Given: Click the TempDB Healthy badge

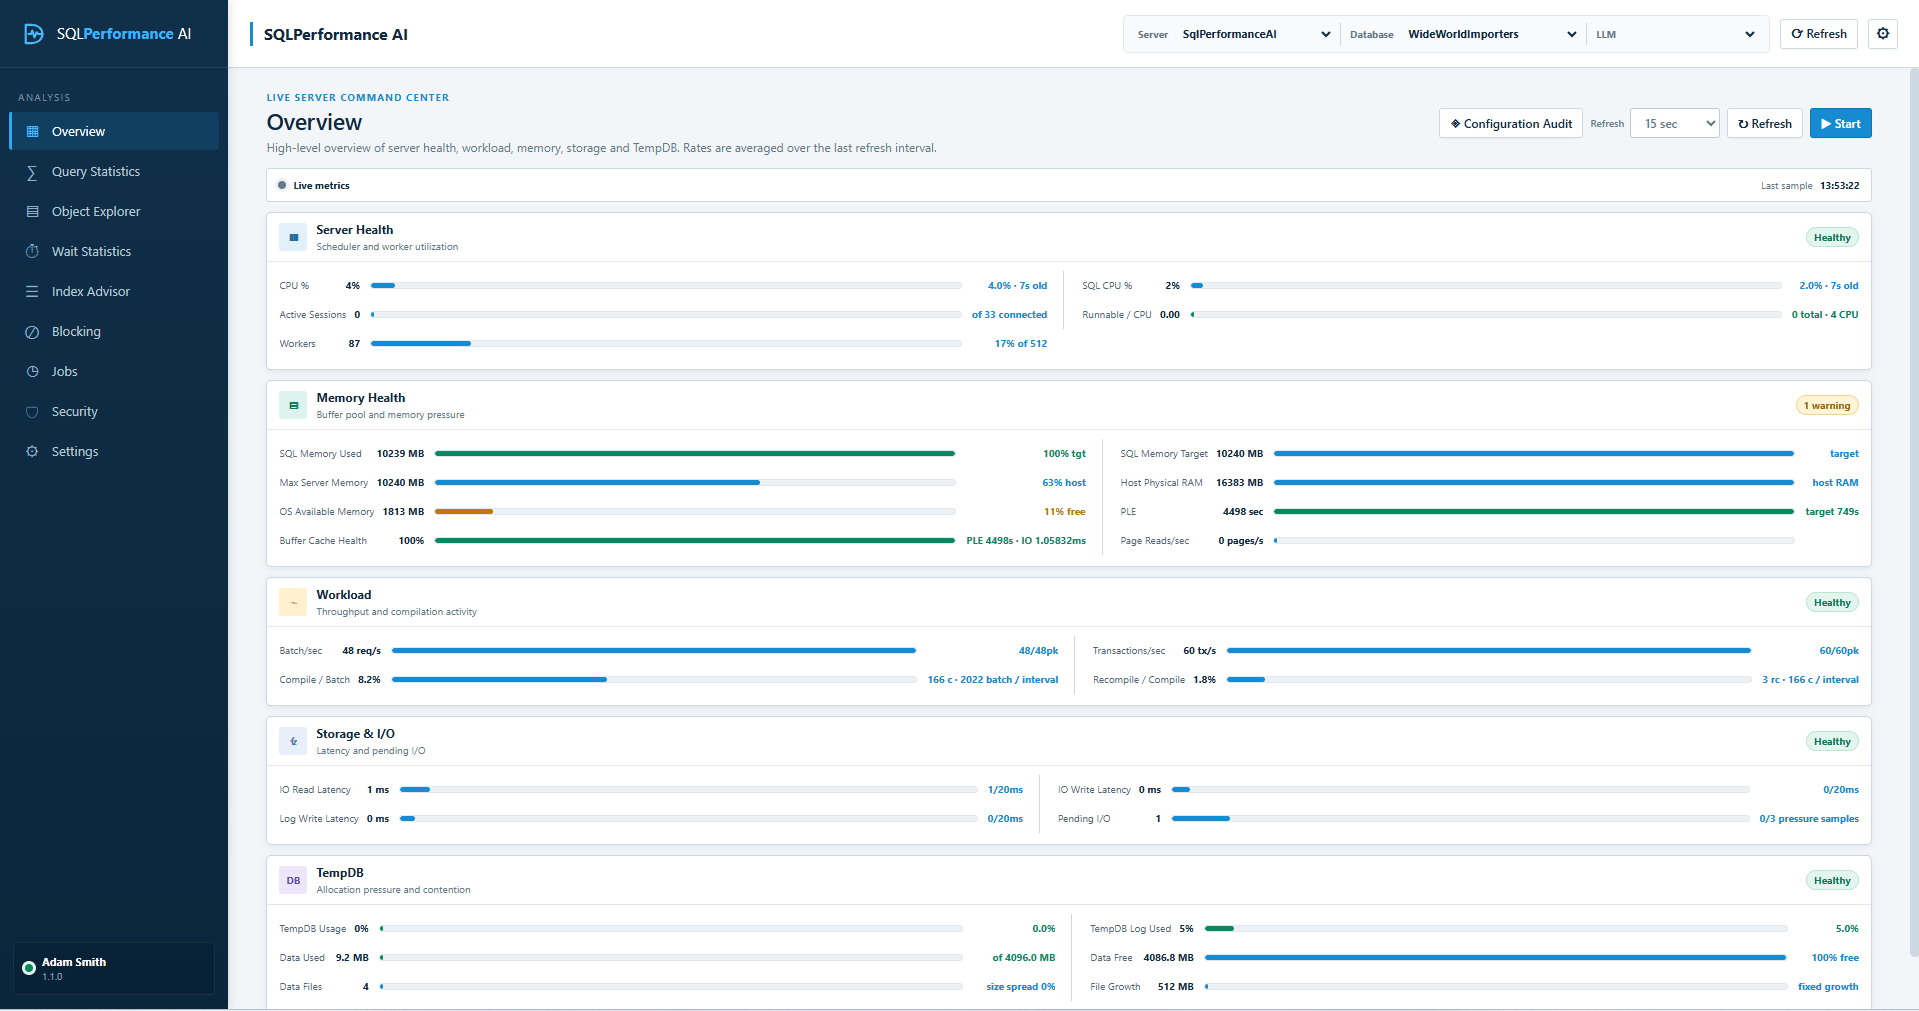Looking at the screenshot, I should [x=1832, y=881].
